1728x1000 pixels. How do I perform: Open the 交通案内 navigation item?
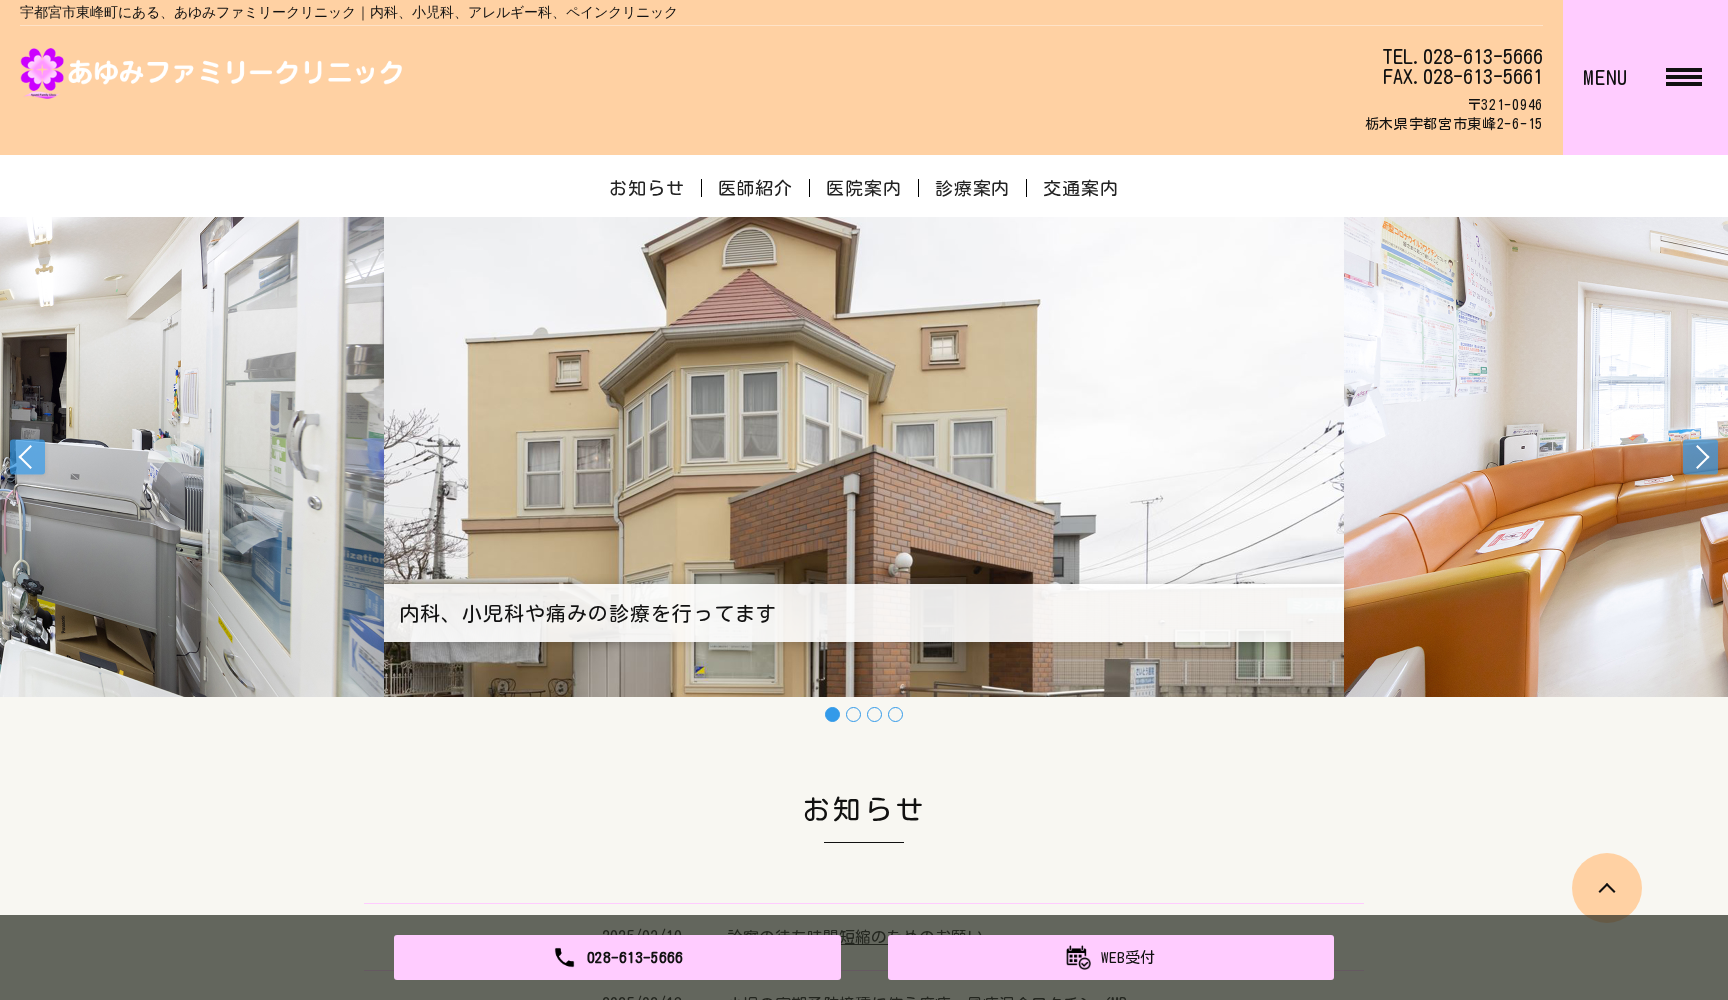[1080, 188]
